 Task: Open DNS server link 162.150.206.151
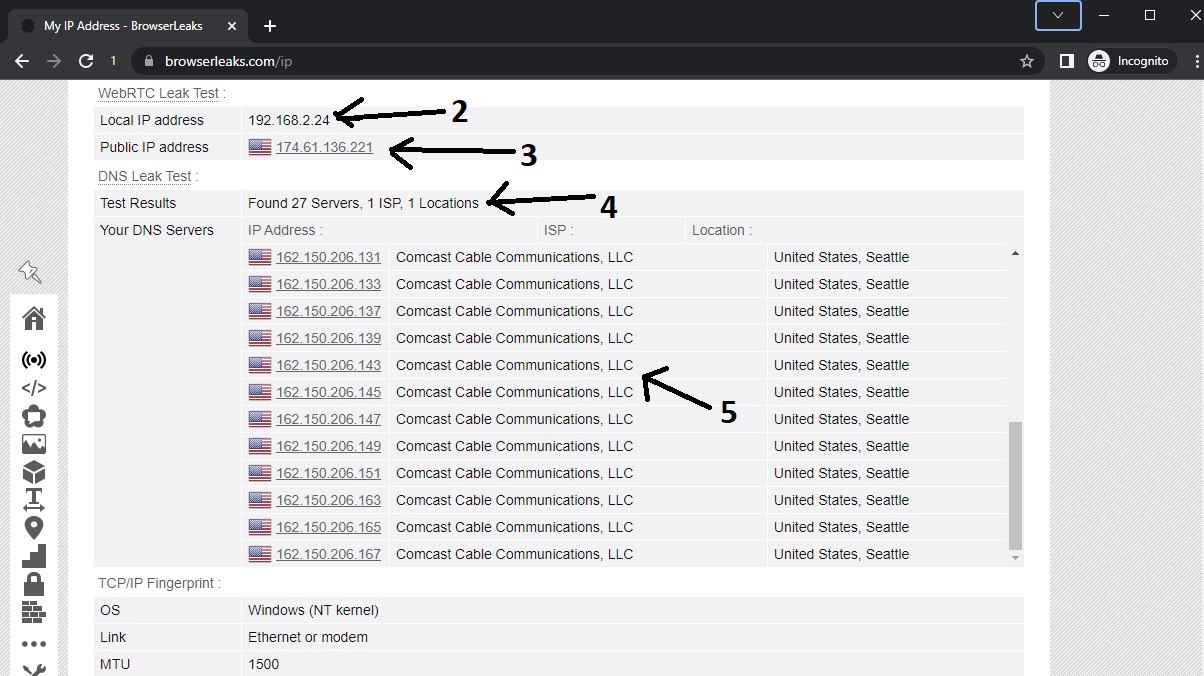click(x=328, y=473)
